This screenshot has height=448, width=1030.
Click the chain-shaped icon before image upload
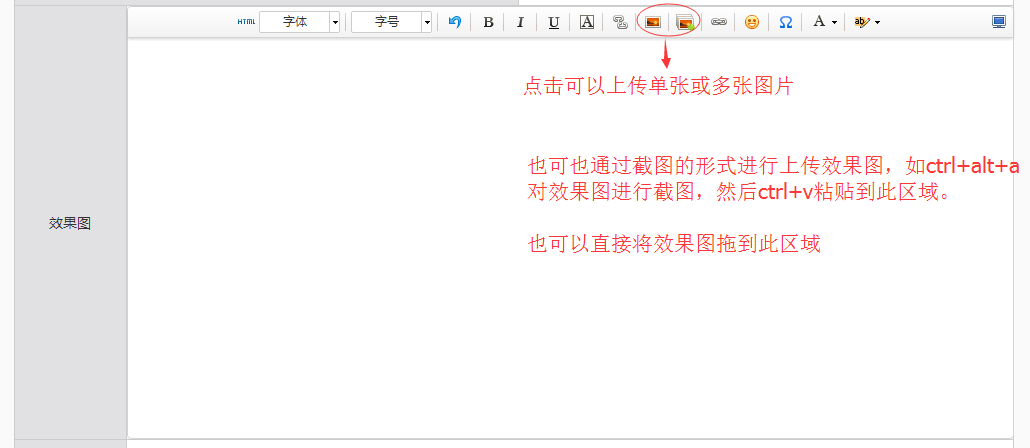click(619, 22)
